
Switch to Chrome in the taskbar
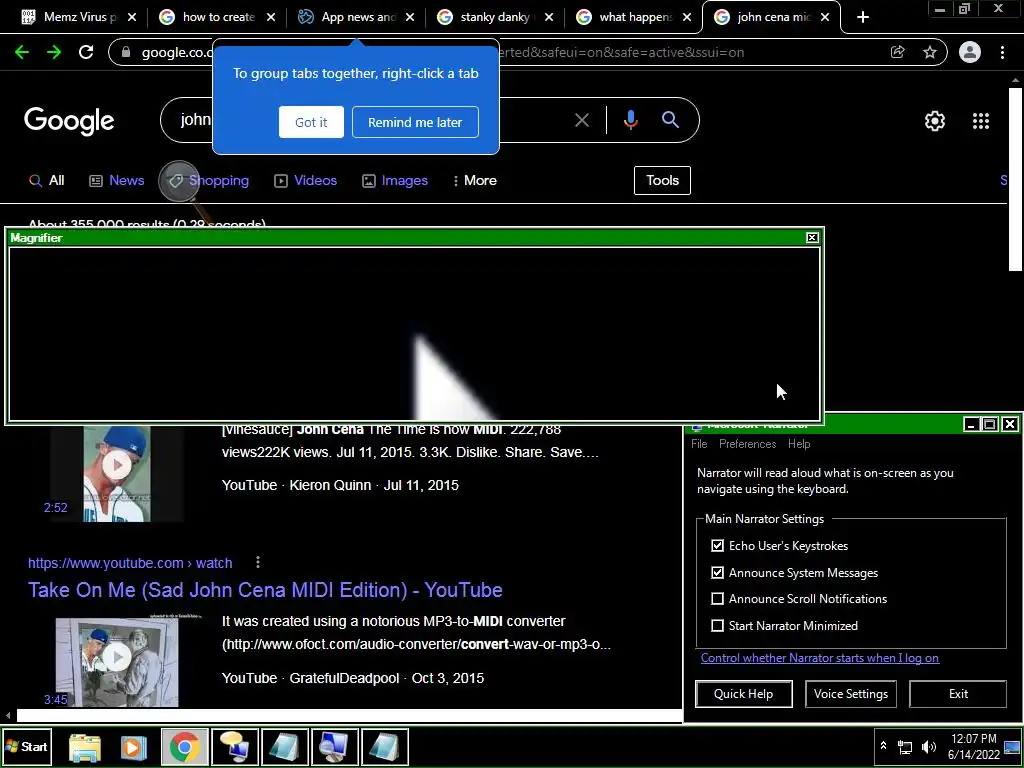pos(185,747)
